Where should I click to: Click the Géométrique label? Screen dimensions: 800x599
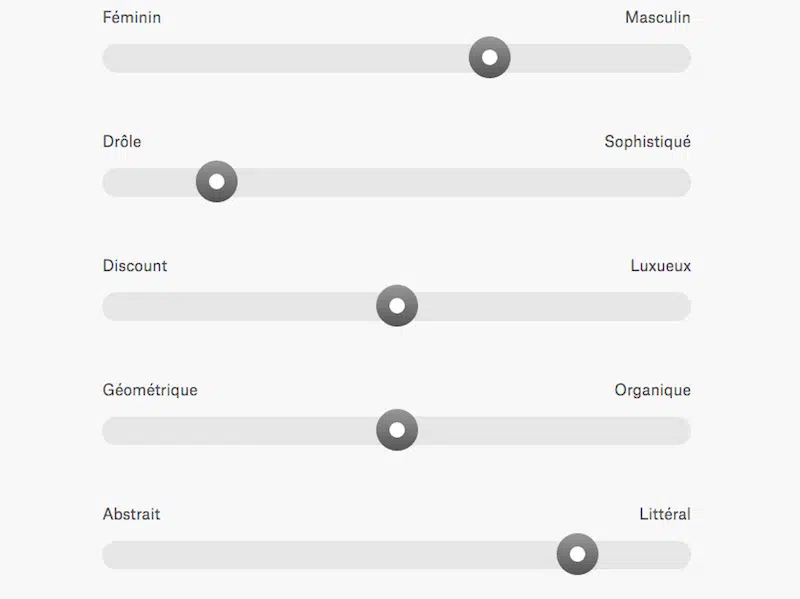tap(150, 390)
